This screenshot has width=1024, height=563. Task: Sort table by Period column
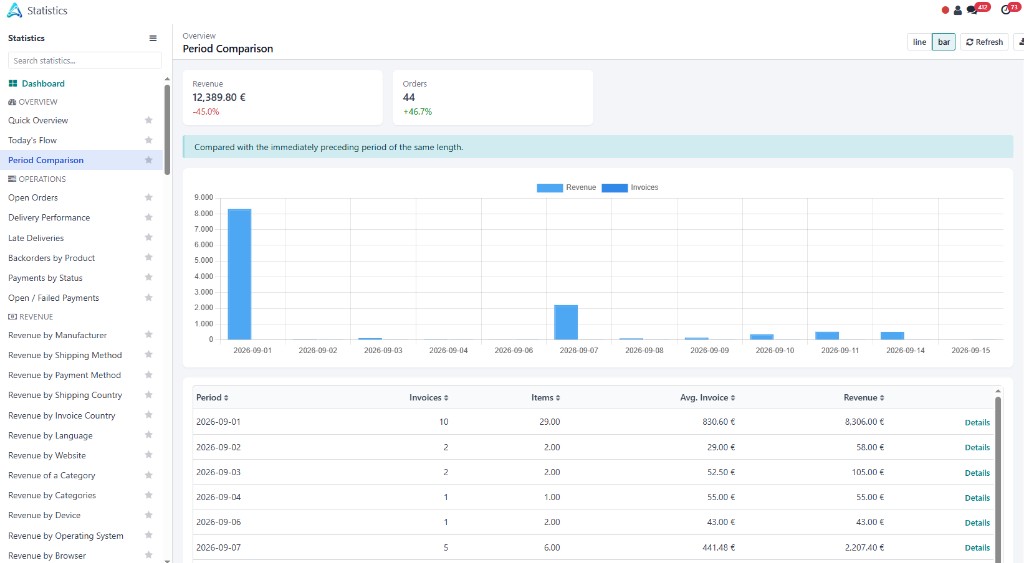[x=212, y=397]
